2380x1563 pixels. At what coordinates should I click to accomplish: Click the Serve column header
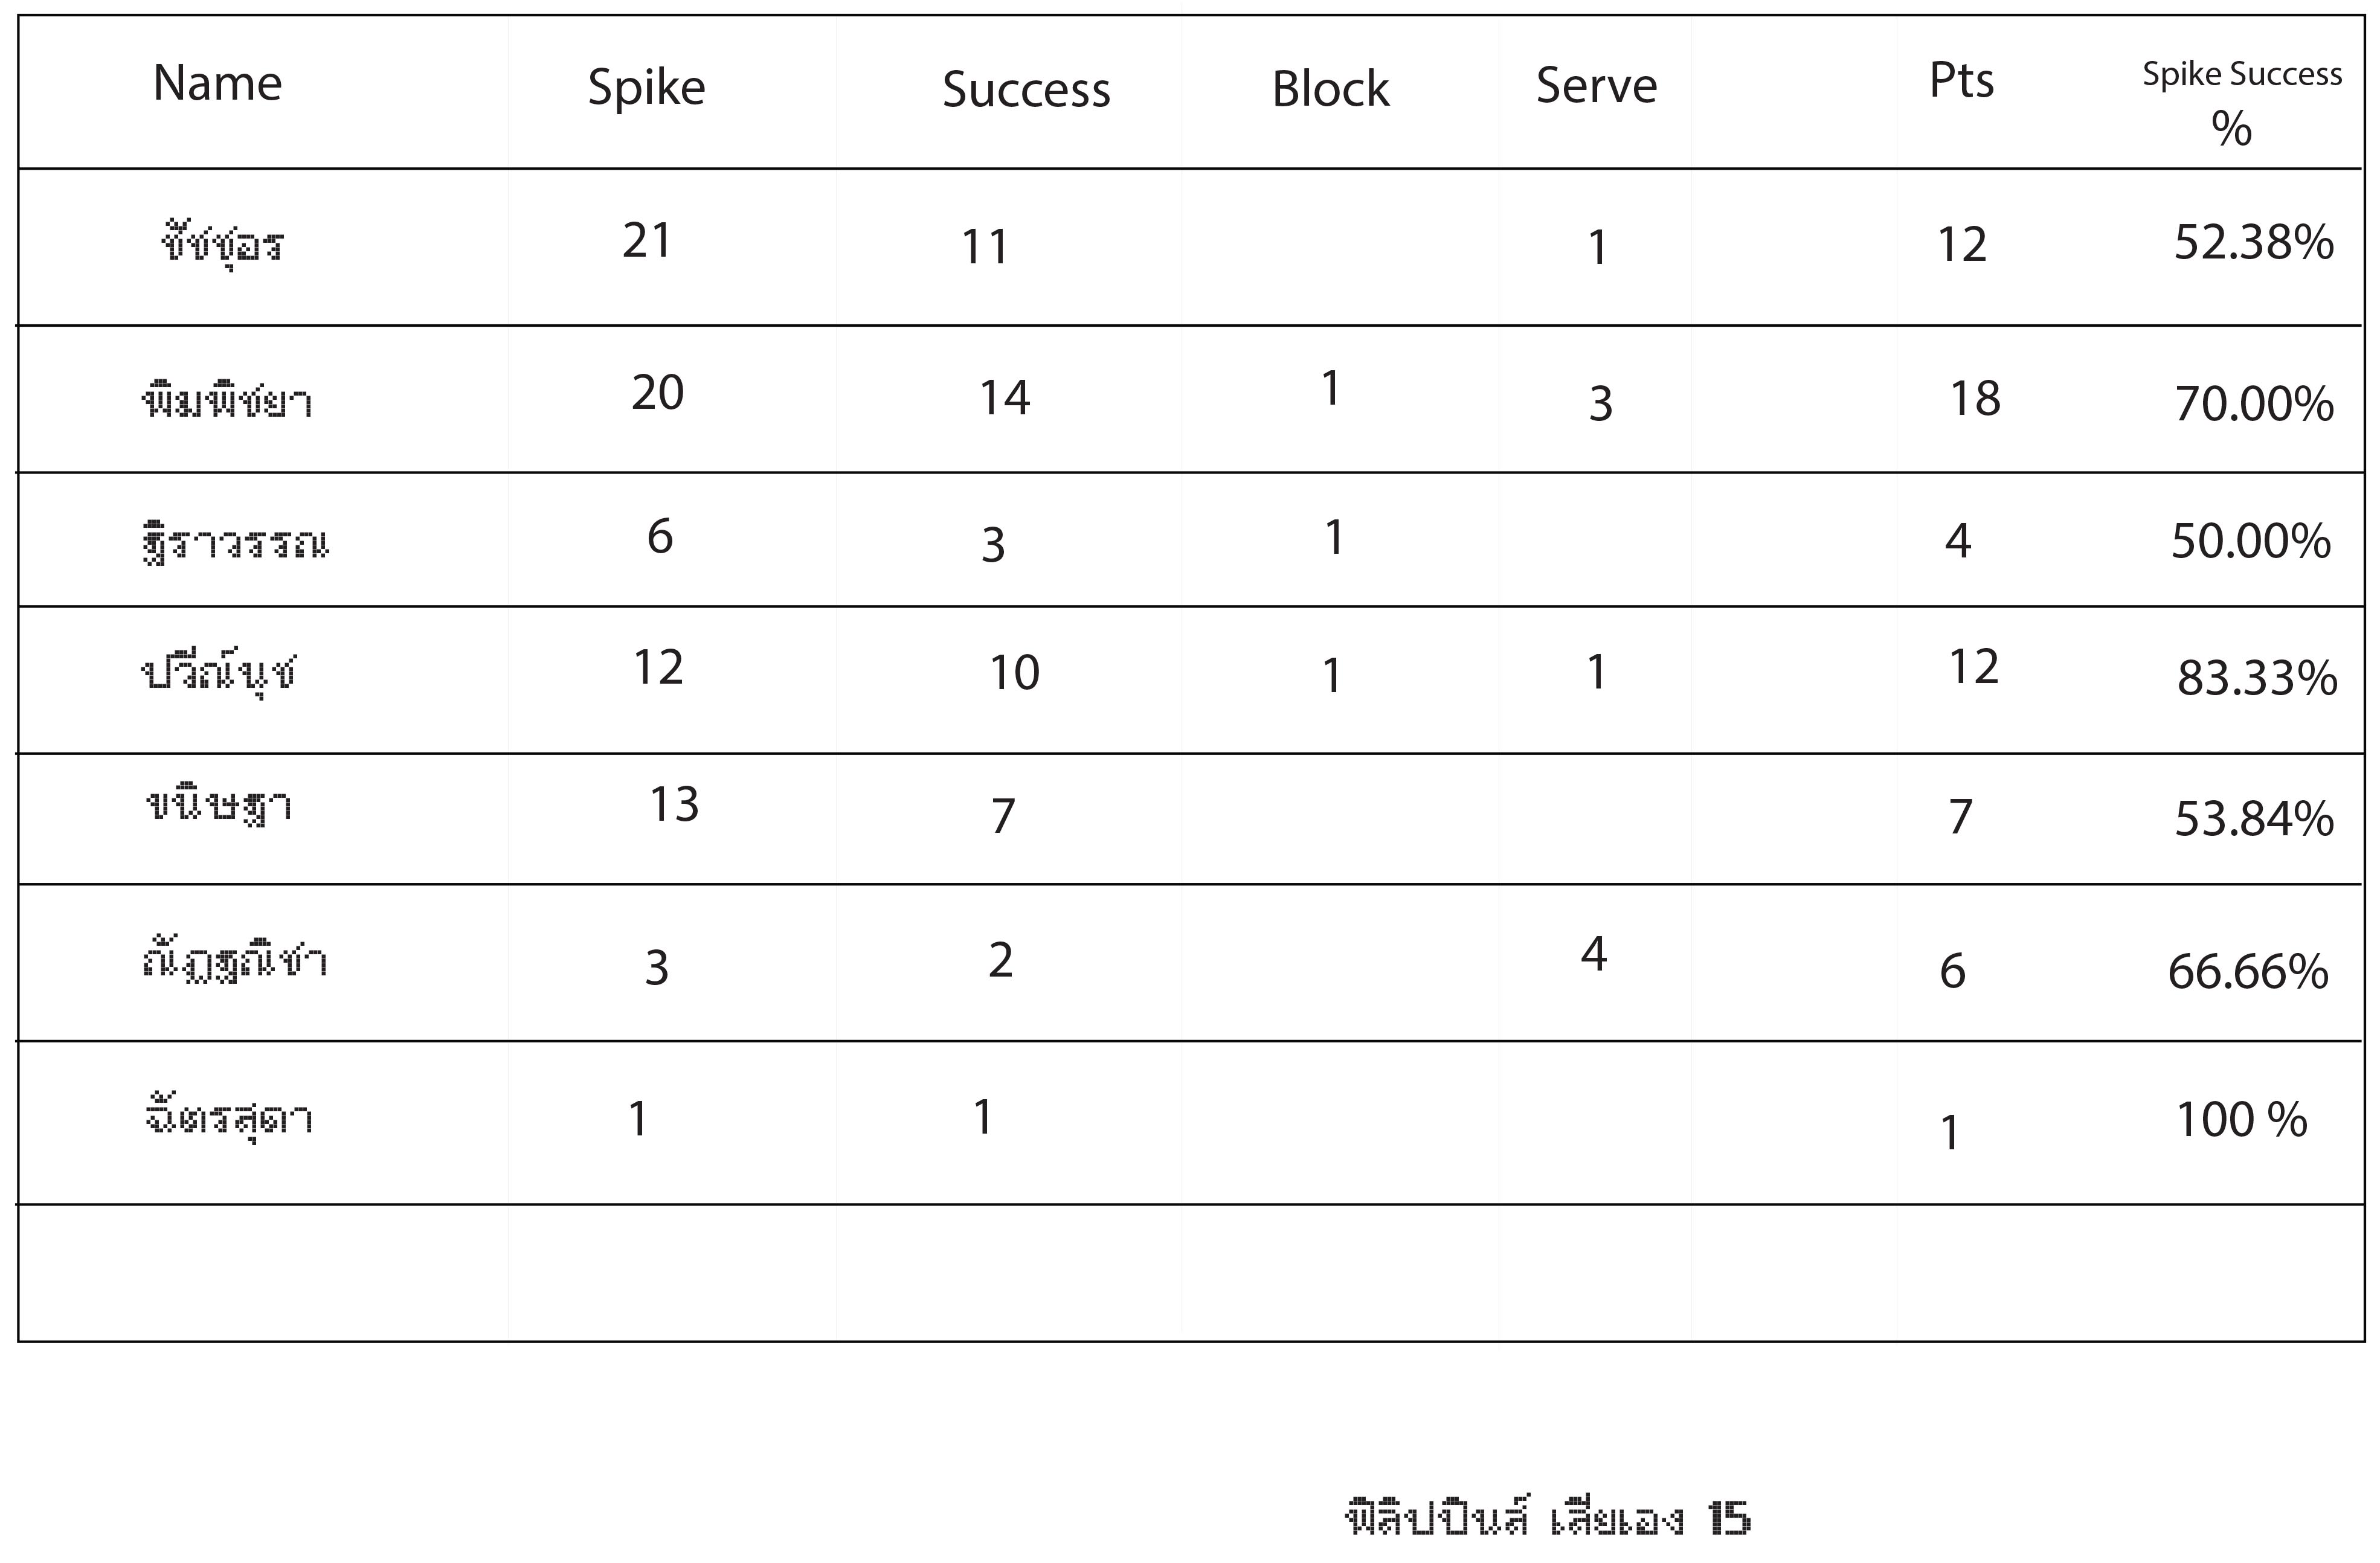point(1596,86)
